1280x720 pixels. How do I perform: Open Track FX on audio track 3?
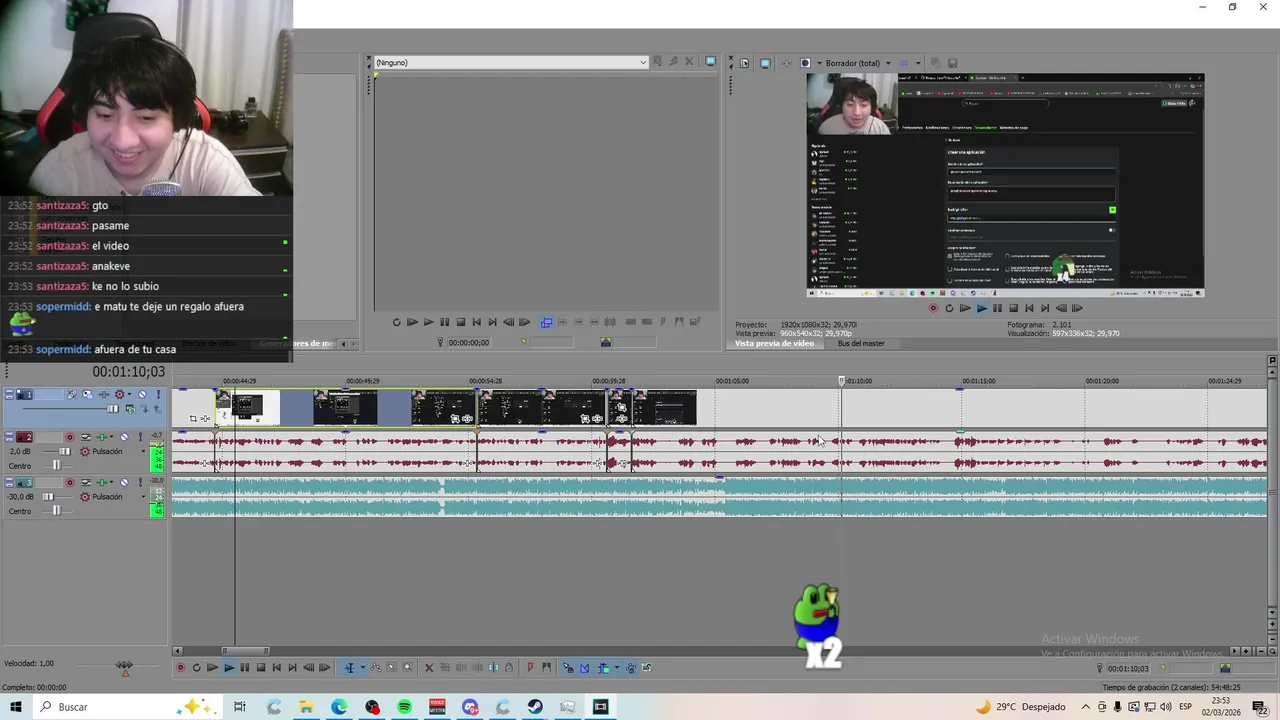pos(101,482)
